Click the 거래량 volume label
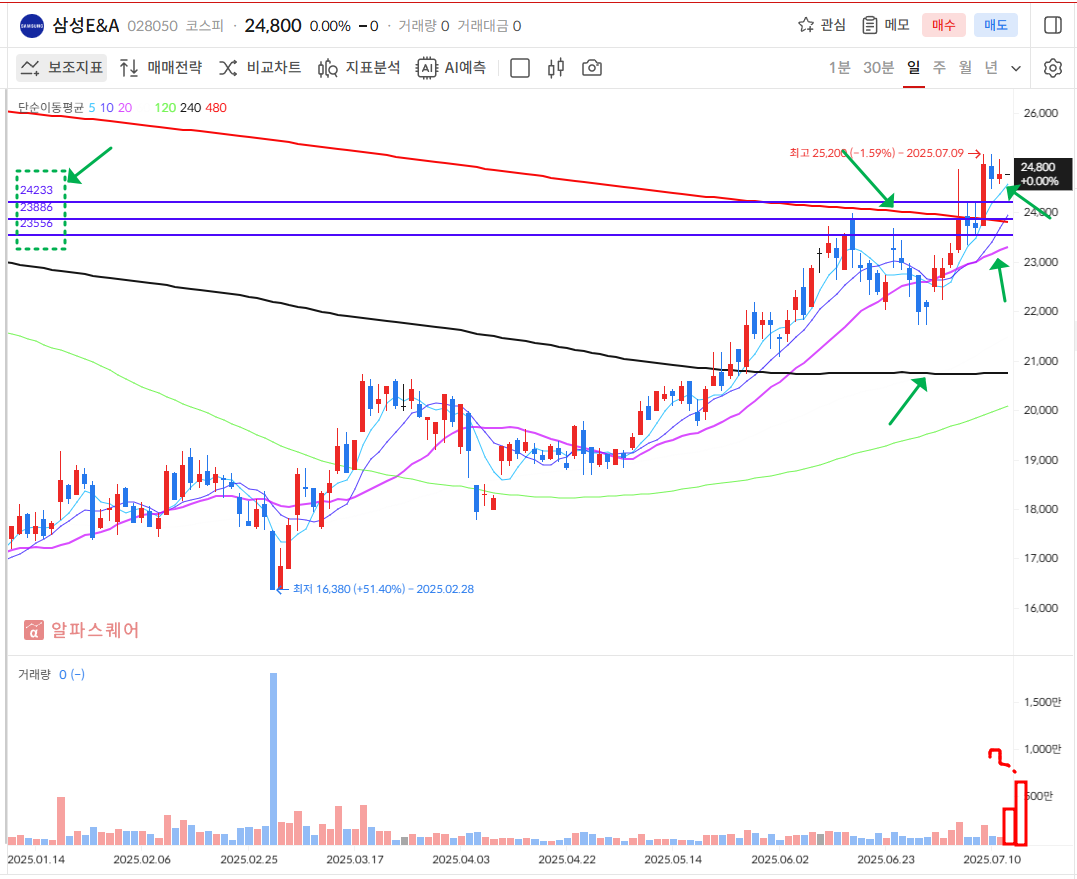The image size is (1077, 879). (34, 674)
